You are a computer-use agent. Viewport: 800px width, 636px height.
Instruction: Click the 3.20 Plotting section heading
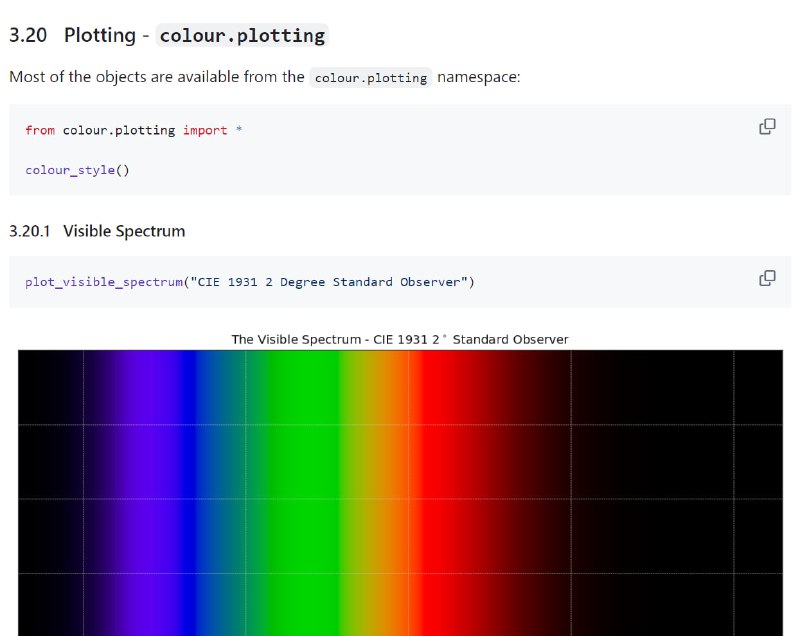[168, 35]
